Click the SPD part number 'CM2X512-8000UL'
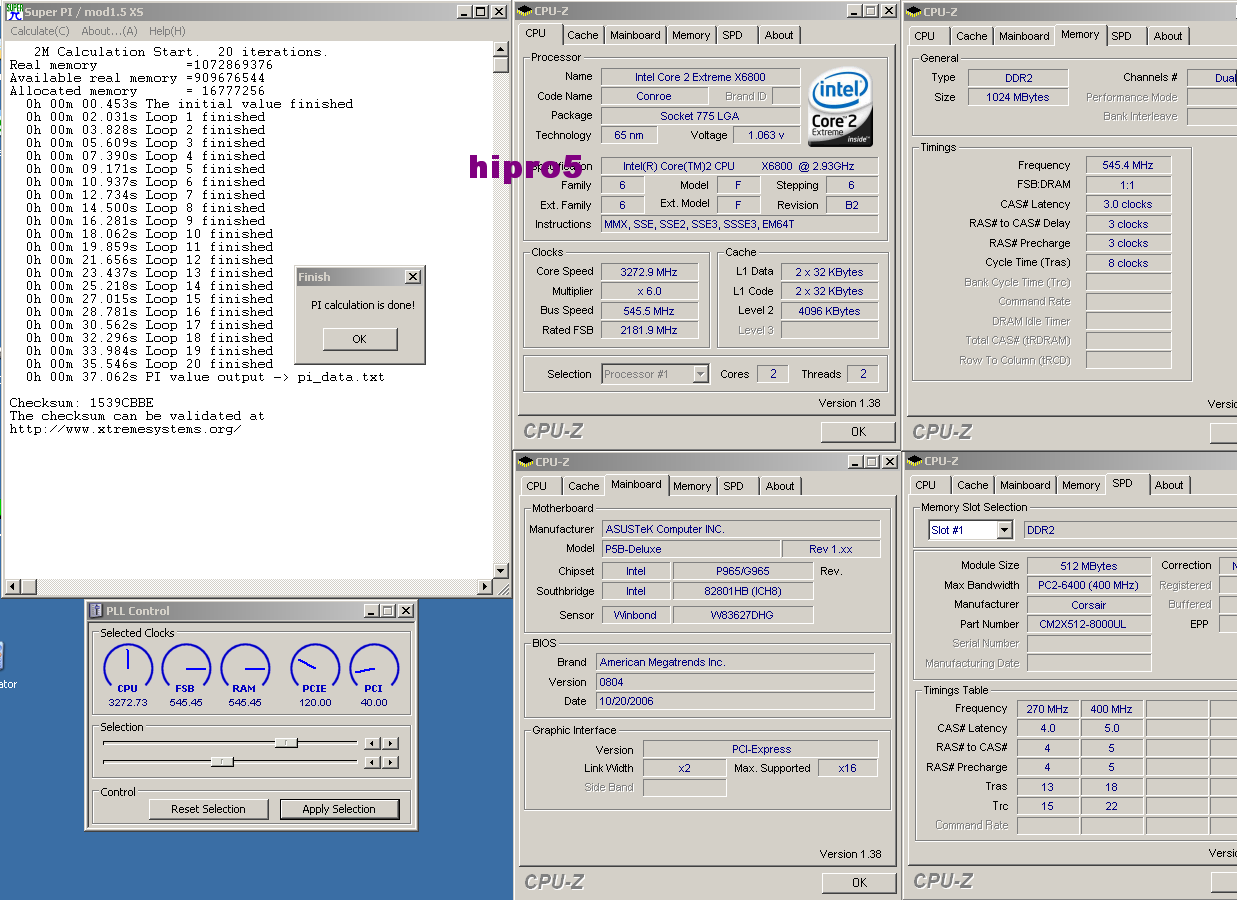This screenshot has height=900, width=1237. 1089,624
